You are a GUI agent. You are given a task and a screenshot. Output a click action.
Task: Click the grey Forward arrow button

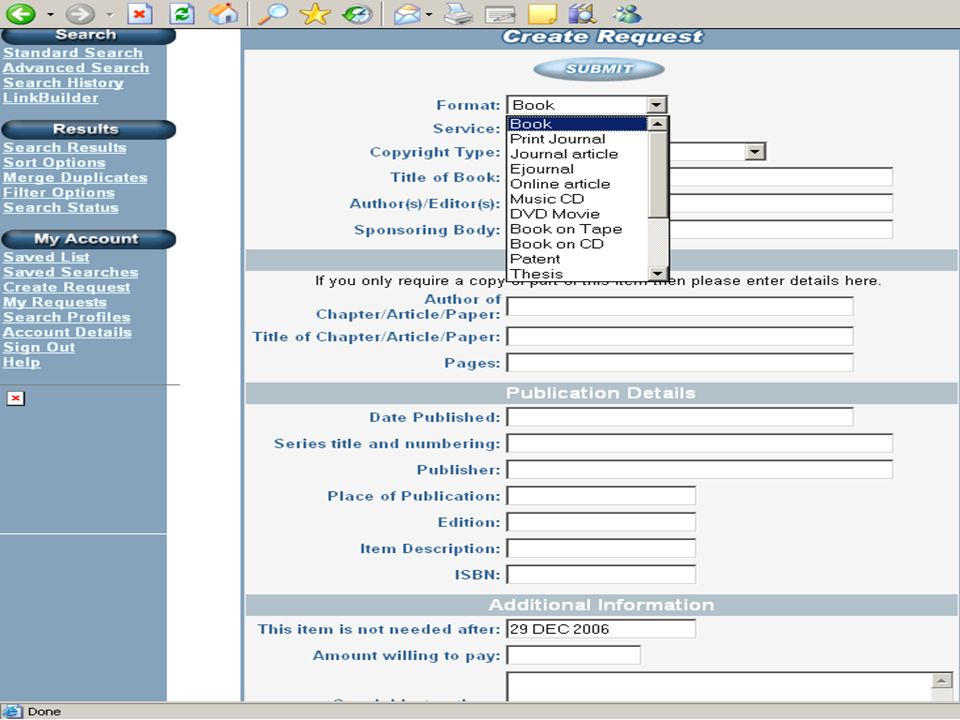tap(80, 13)
